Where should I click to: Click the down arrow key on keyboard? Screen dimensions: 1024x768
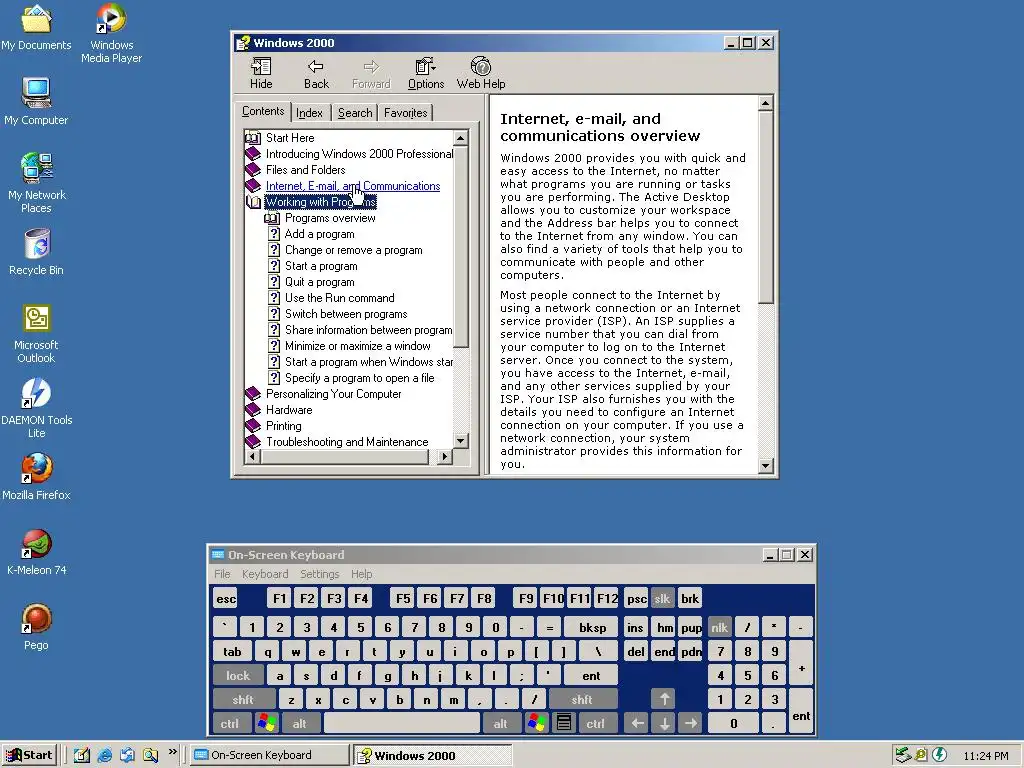664,724
